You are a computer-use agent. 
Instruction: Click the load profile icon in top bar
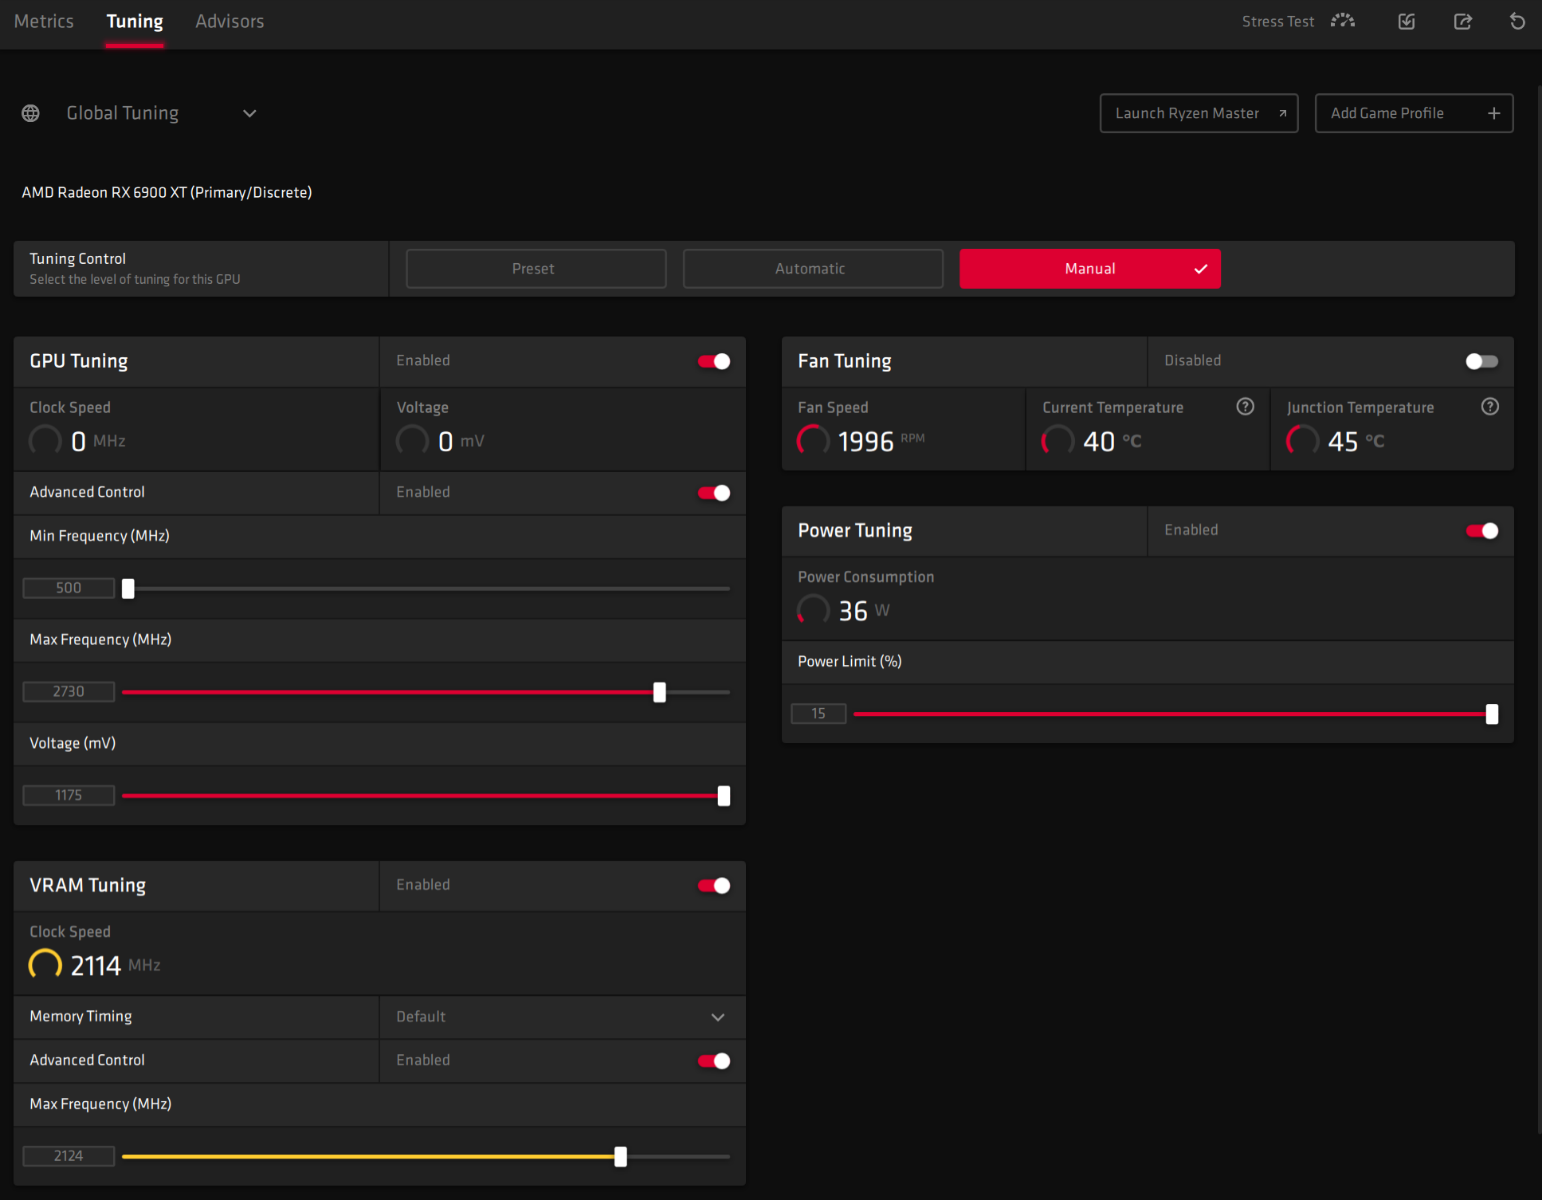(1406, 21)
